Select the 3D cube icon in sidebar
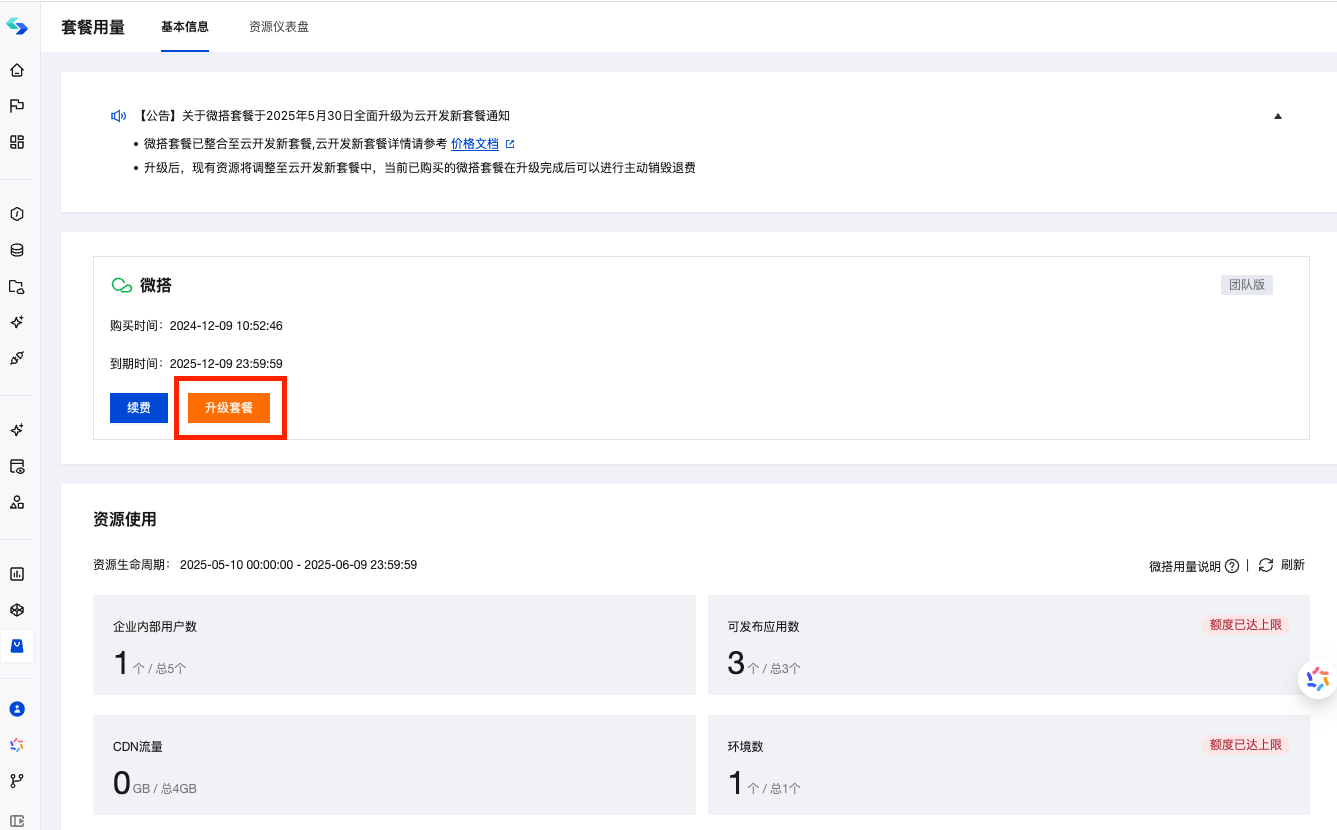The height and width of the screenshot is (830, 1337). point(17,610)
